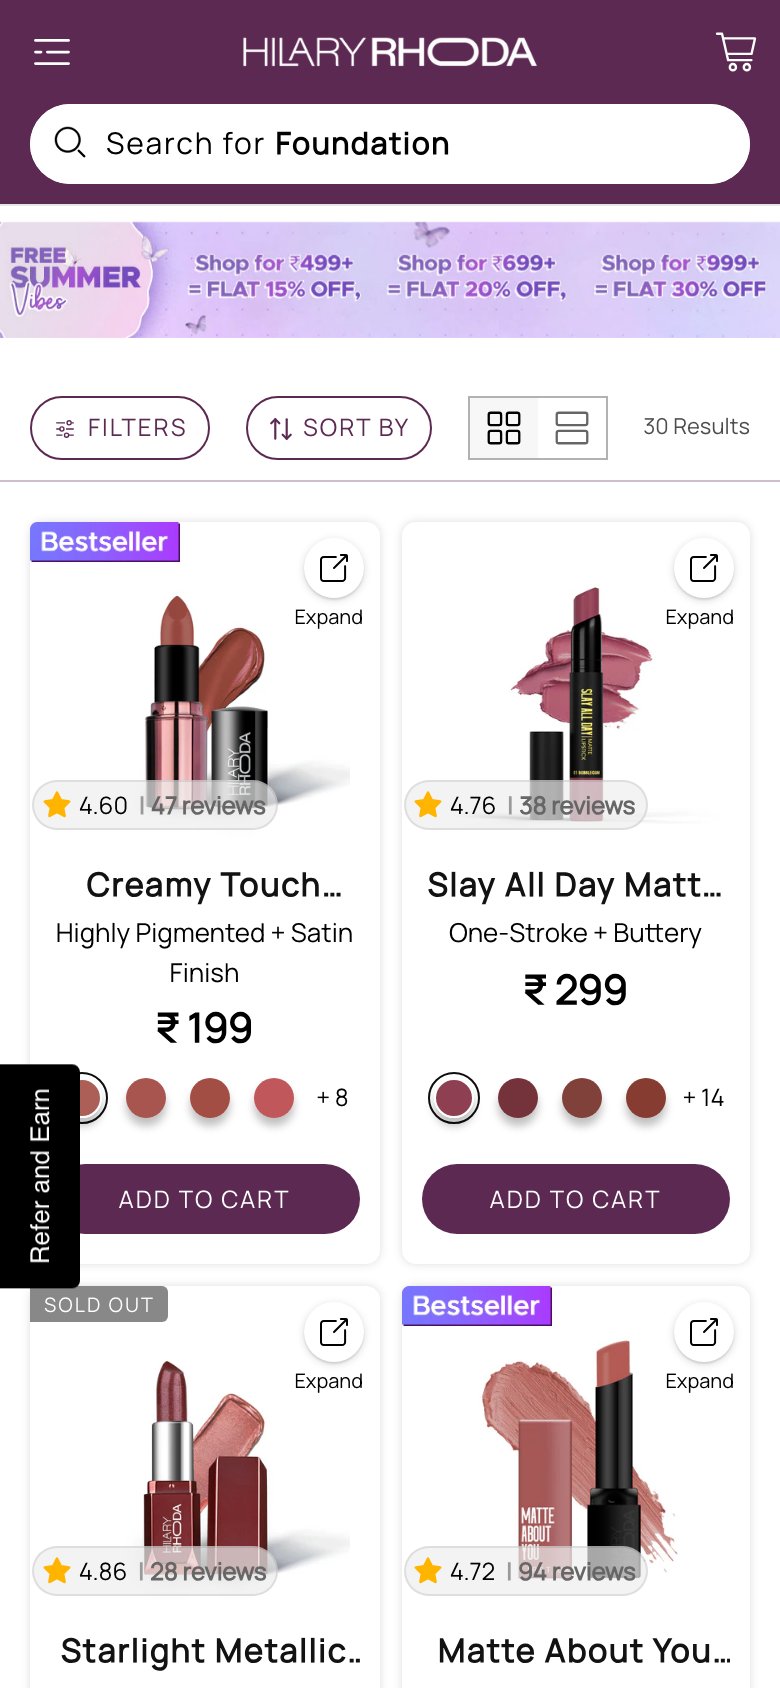This screenshot has width=780, height=1688.
Task: Switch to list view layout
Action: 572,428
